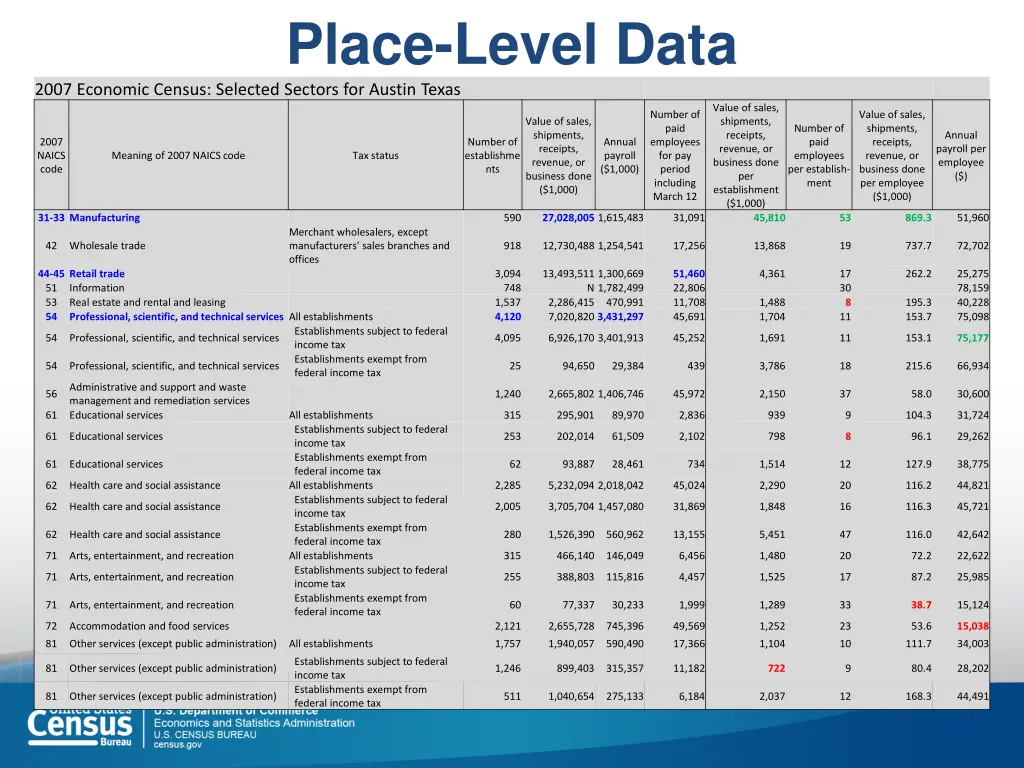Click the Other services value 1,940,057
The height and width of the screenshot is (768, 1024).
(571, 643)
